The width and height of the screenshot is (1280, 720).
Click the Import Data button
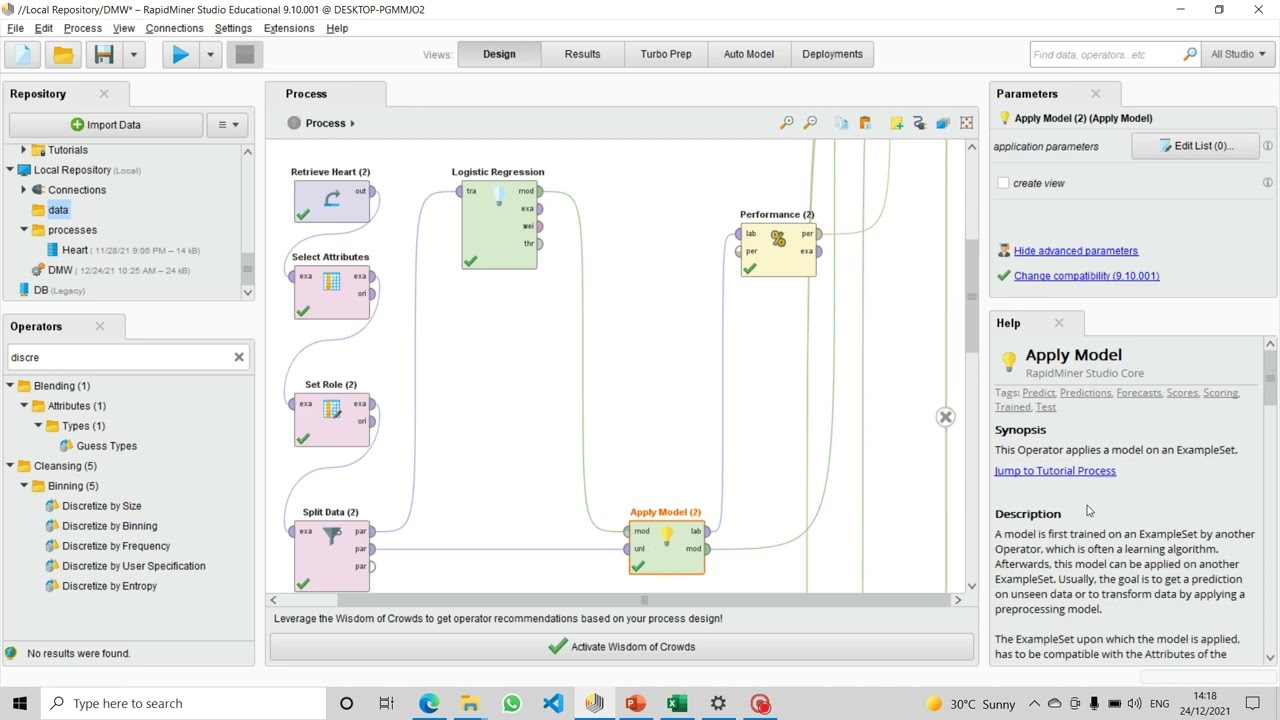(x=106, y=125)
